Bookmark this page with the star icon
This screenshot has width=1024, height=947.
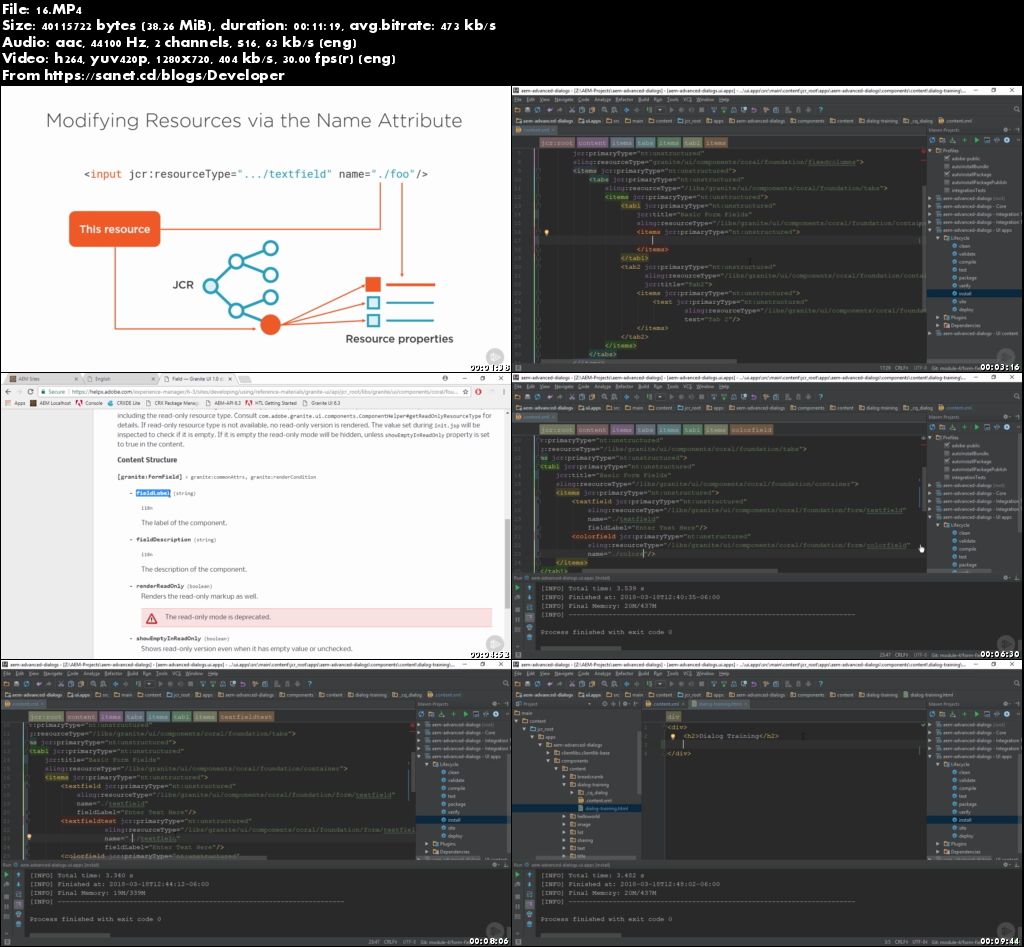pos(466,392)
